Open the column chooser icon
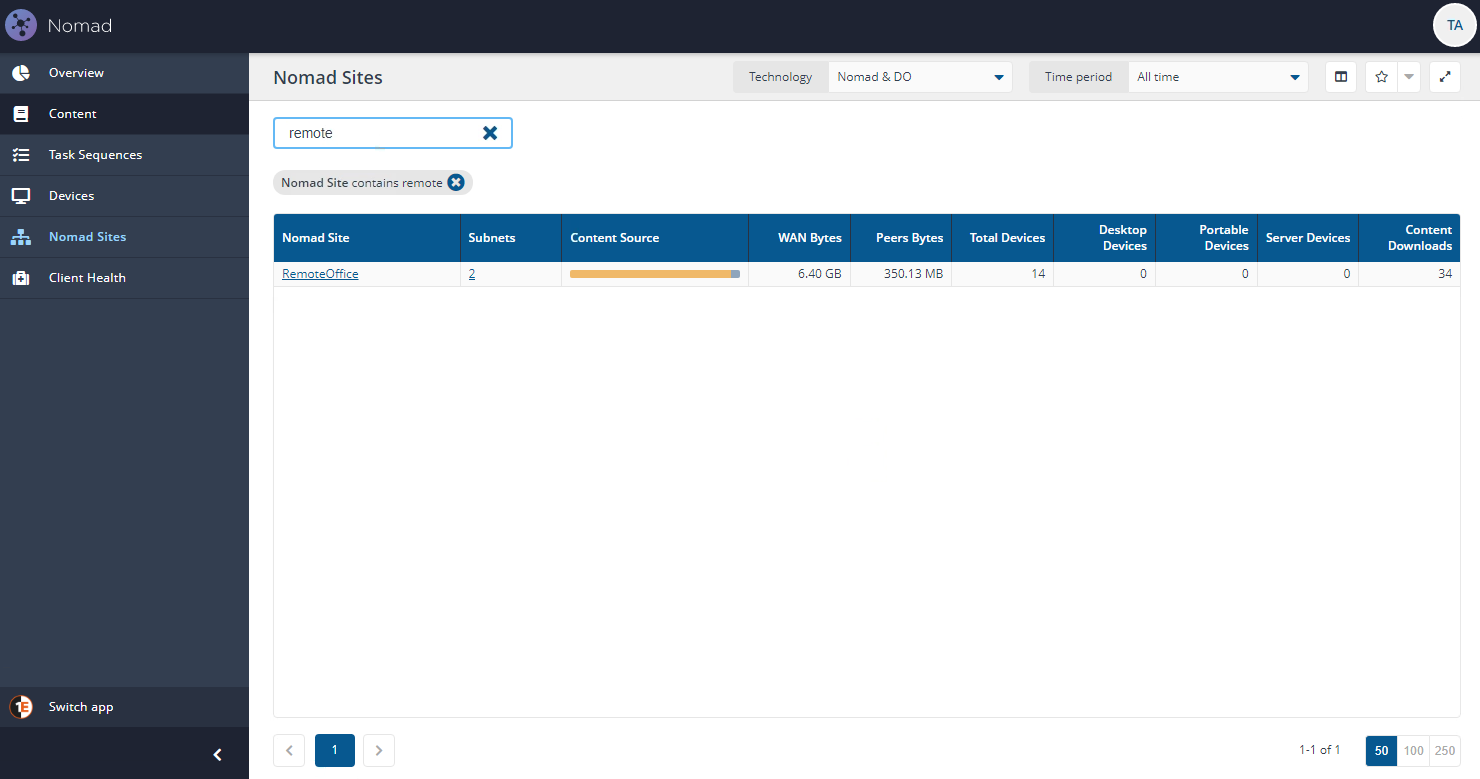The height and width of the screenshot is (779, 1480). point(1341,77)
